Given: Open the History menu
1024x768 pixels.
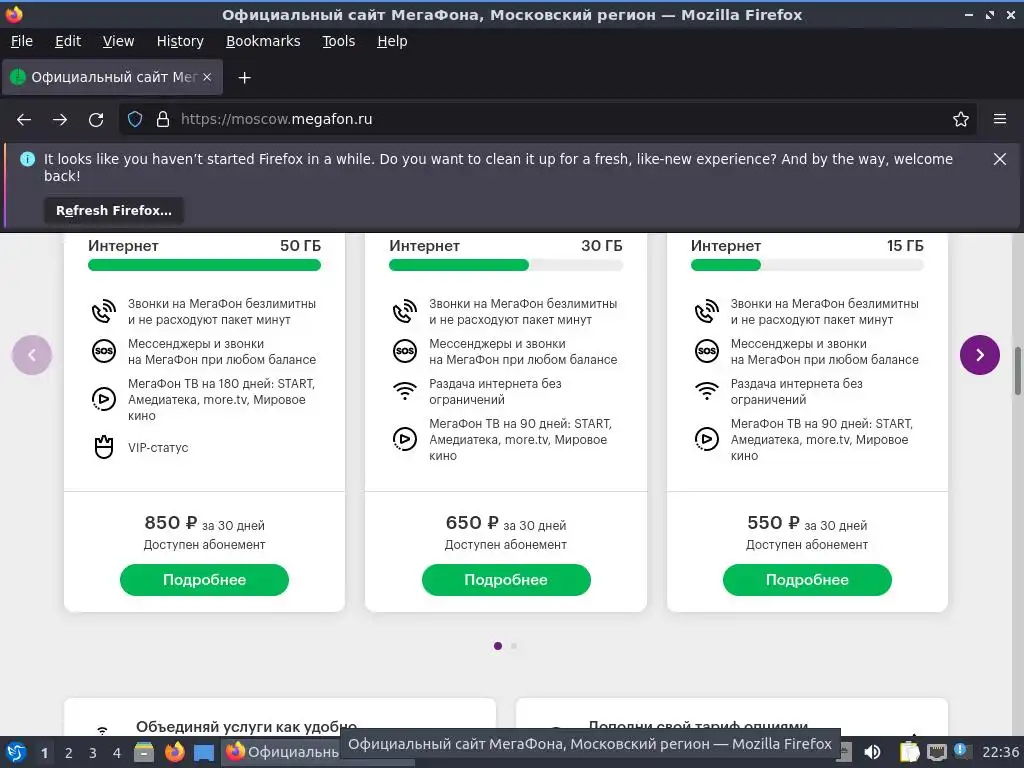Looking at the screenshot, I should coord(180,41).
